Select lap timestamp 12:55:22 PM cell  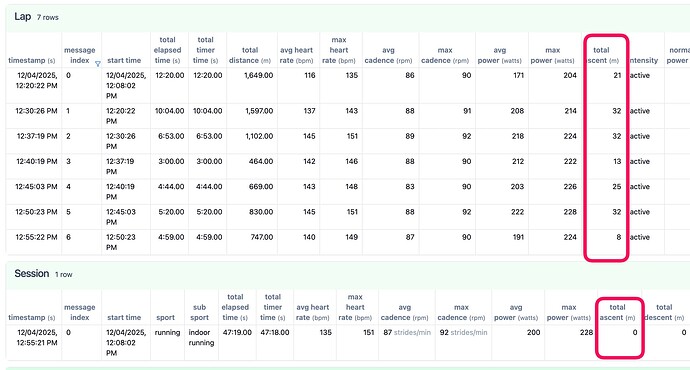coord(37,237)
